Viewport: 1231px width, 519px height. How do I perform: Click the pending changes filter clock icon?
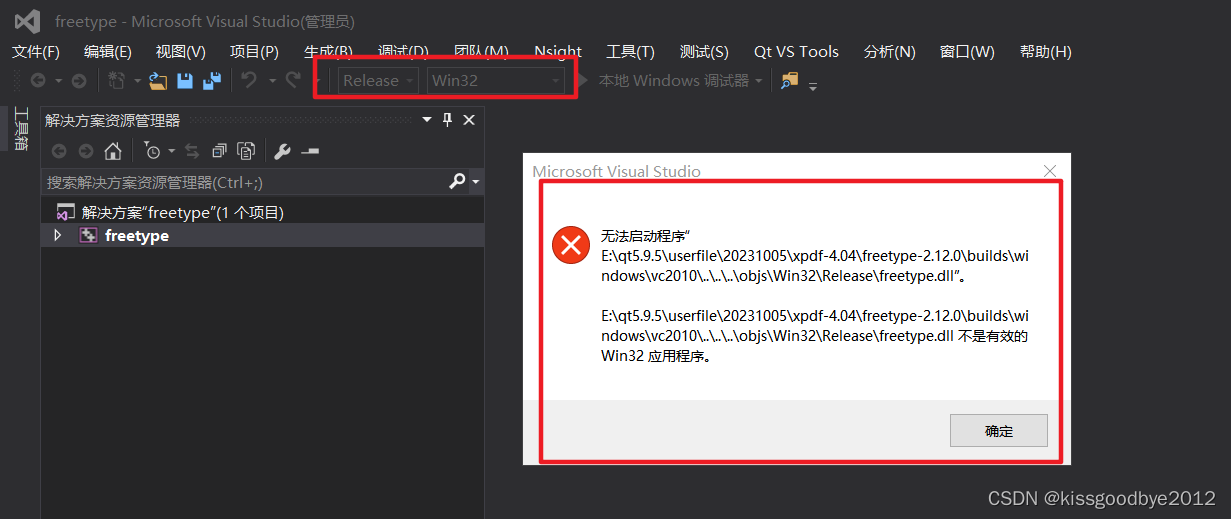(x=152, y=151)
